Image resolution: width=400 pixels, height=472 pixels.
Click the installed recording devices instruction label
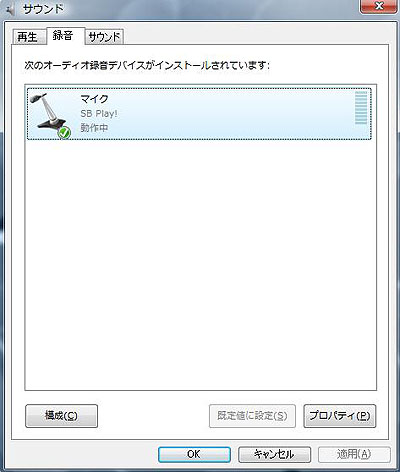[x=147, y=65]
